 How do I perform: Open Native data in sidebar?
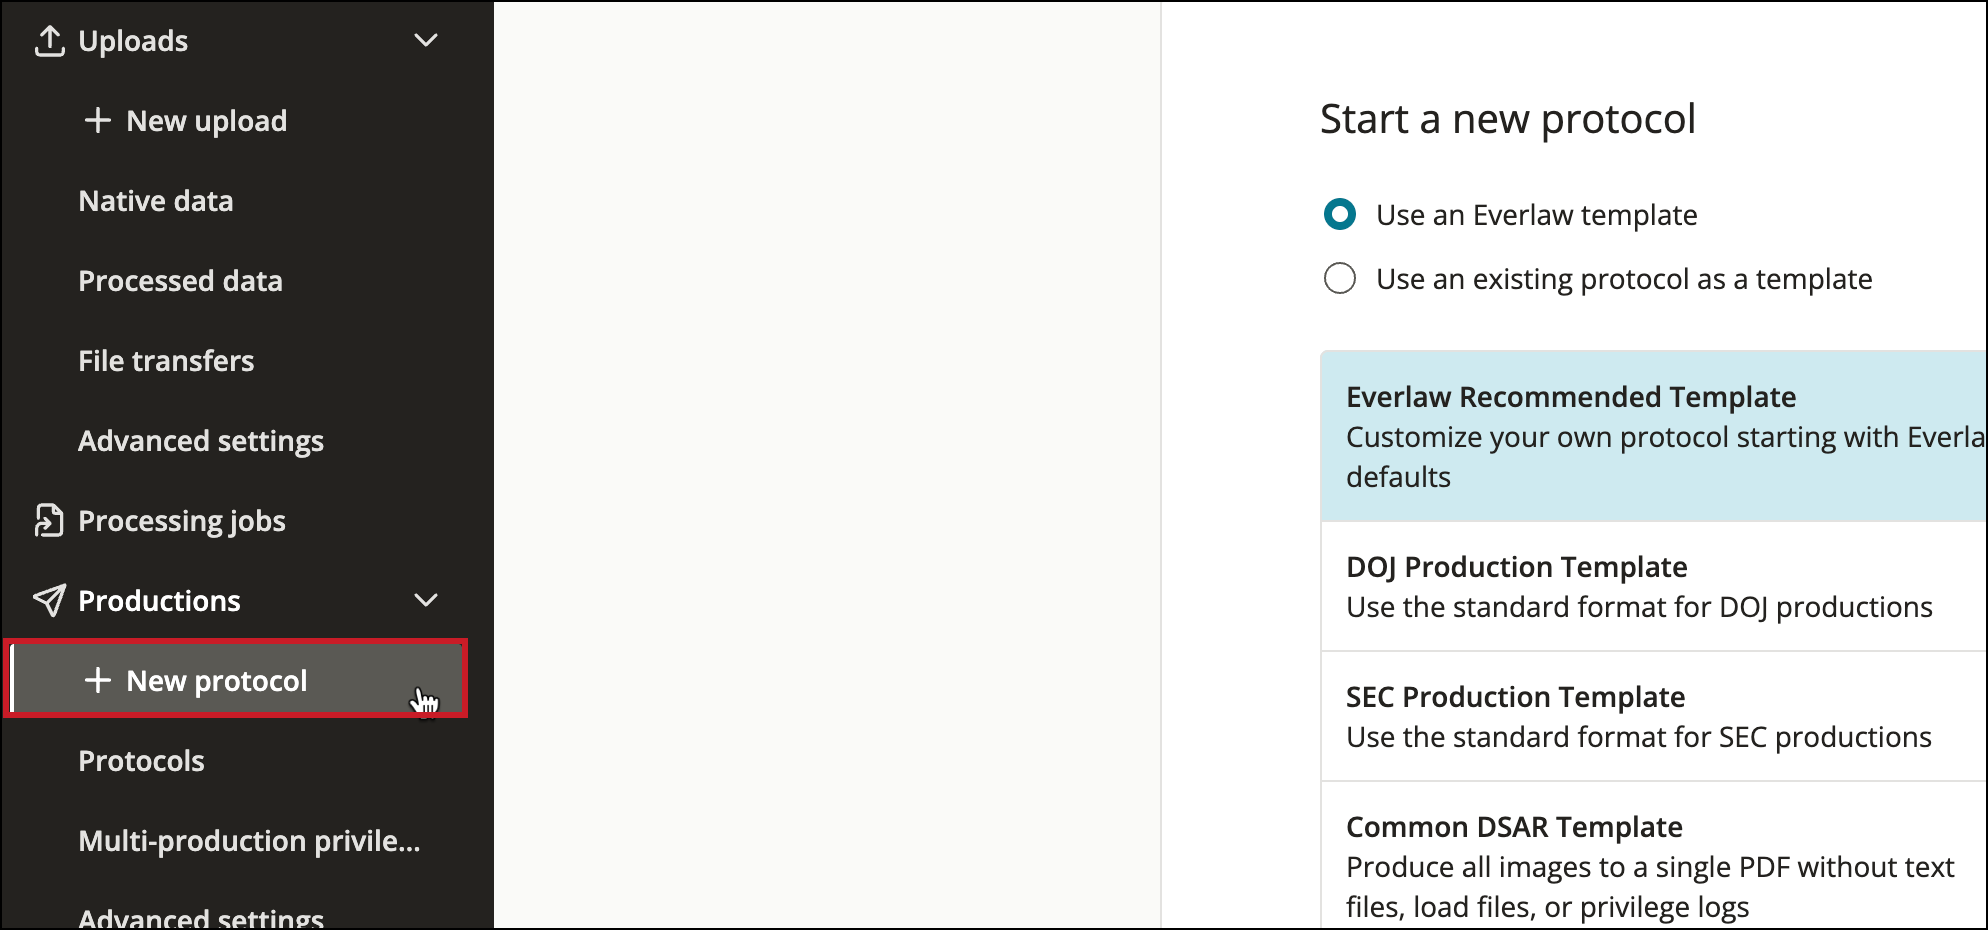tap(156, 201)
